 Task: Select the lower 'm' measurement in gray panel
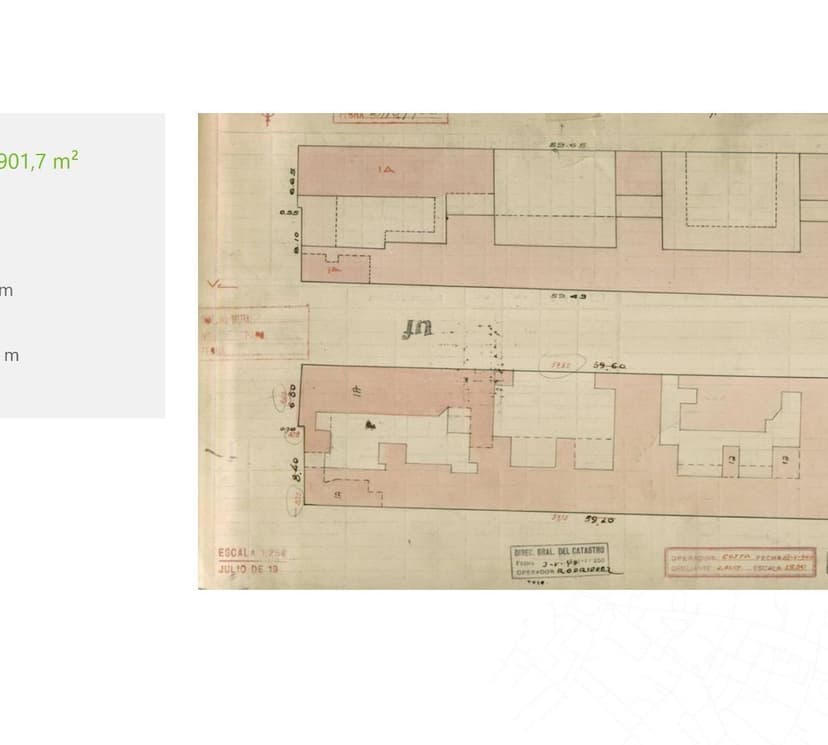(10, 356)
